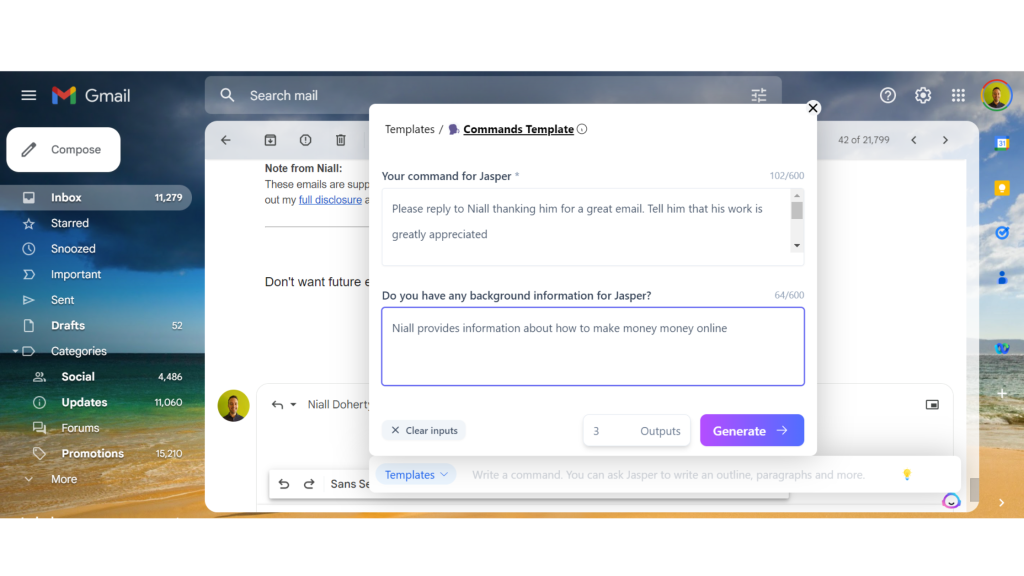Image resolution: width=1024 pixels, height=576 pixels.
Task: Click the Generate button
Action: pos(751,430)
